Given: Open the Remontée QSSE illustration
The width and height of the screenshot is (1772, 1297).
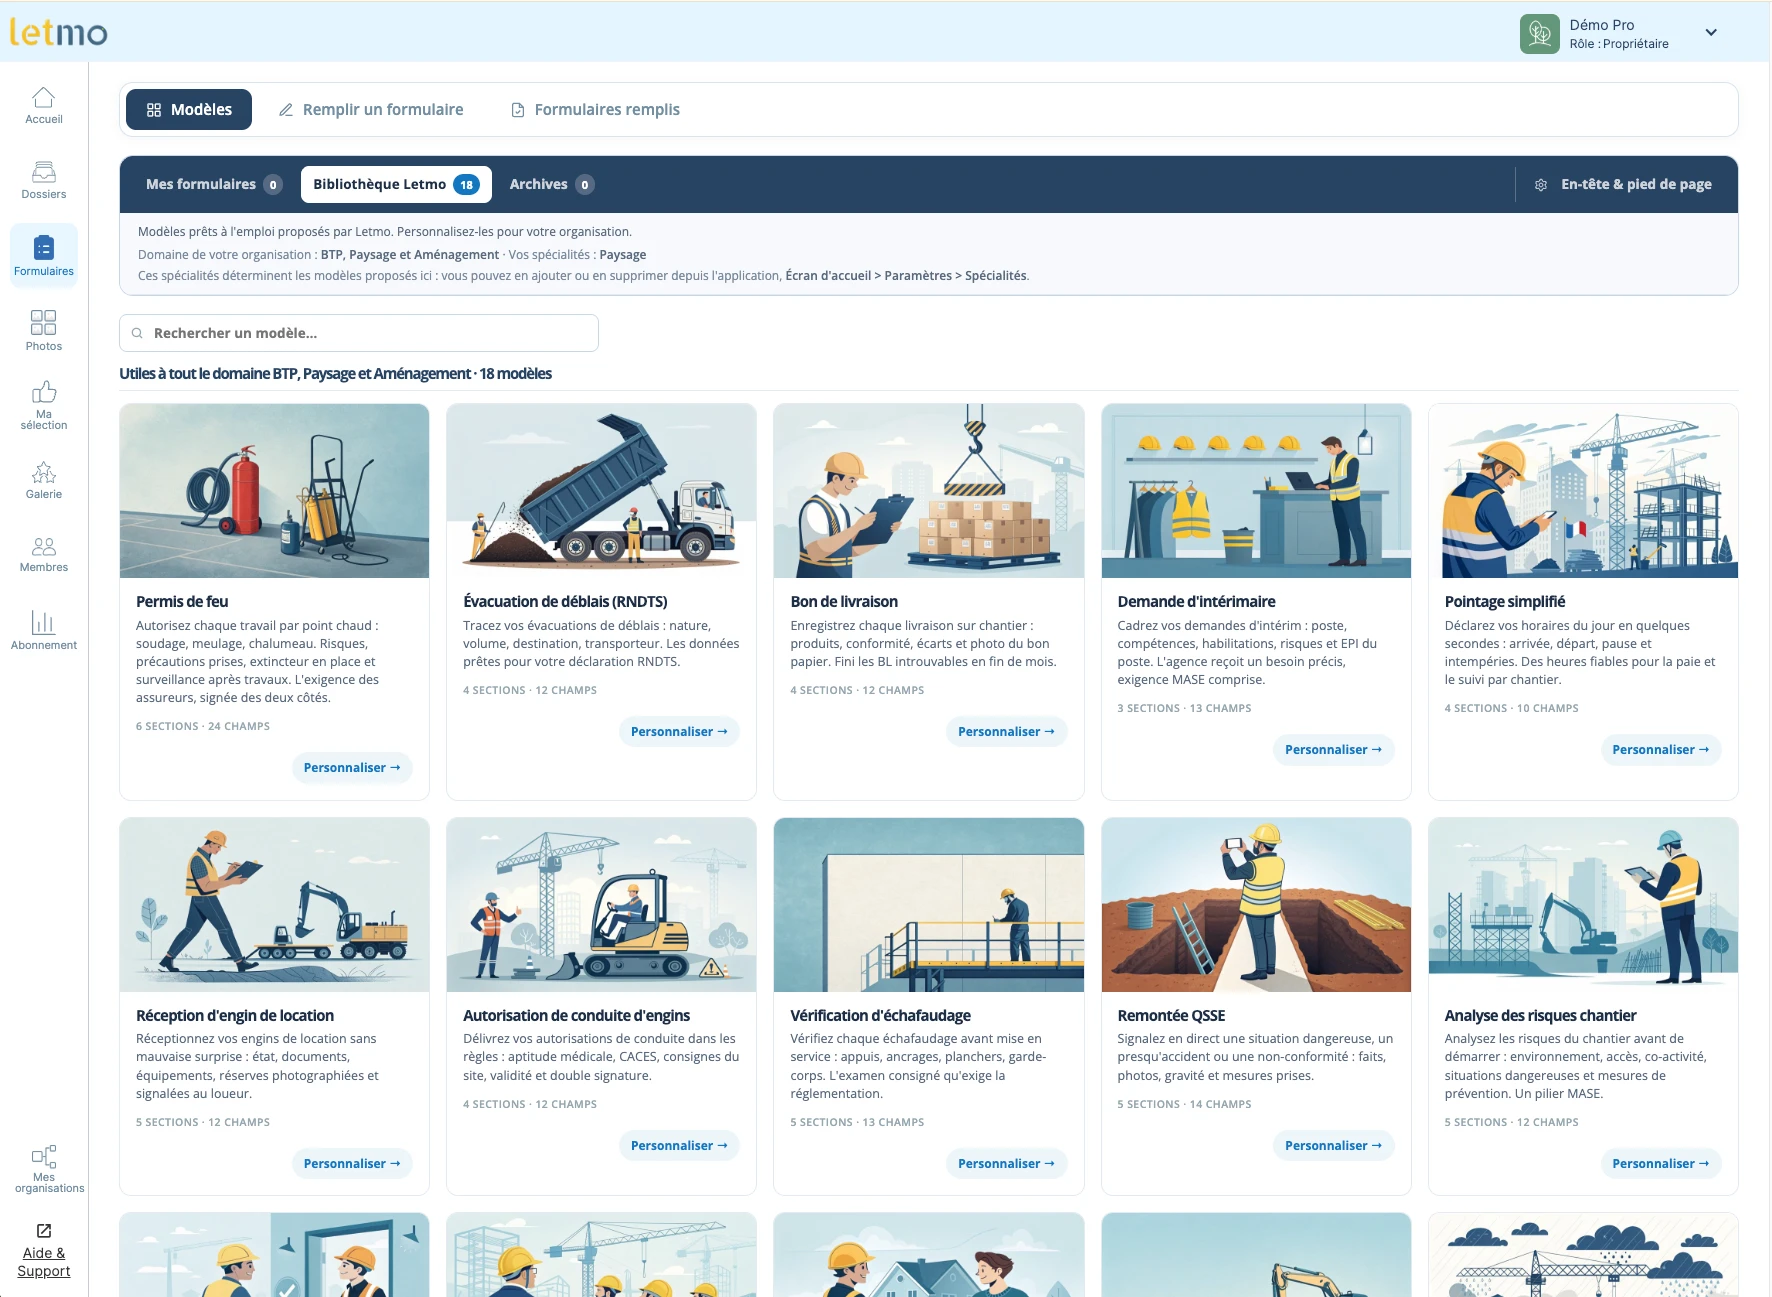Looking at the screenshot, I should tap(1256, 905).
